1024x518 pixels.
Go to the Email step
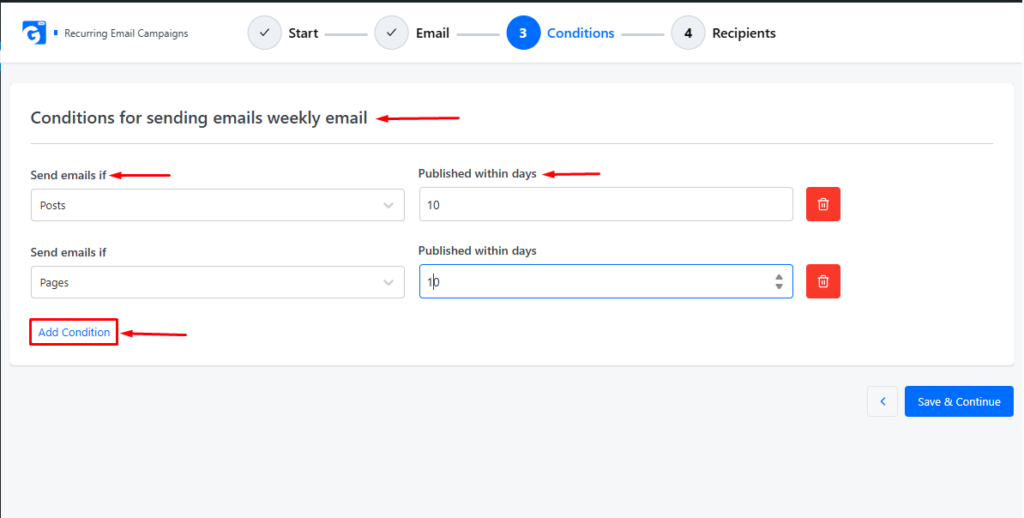[x=432, y=33]
